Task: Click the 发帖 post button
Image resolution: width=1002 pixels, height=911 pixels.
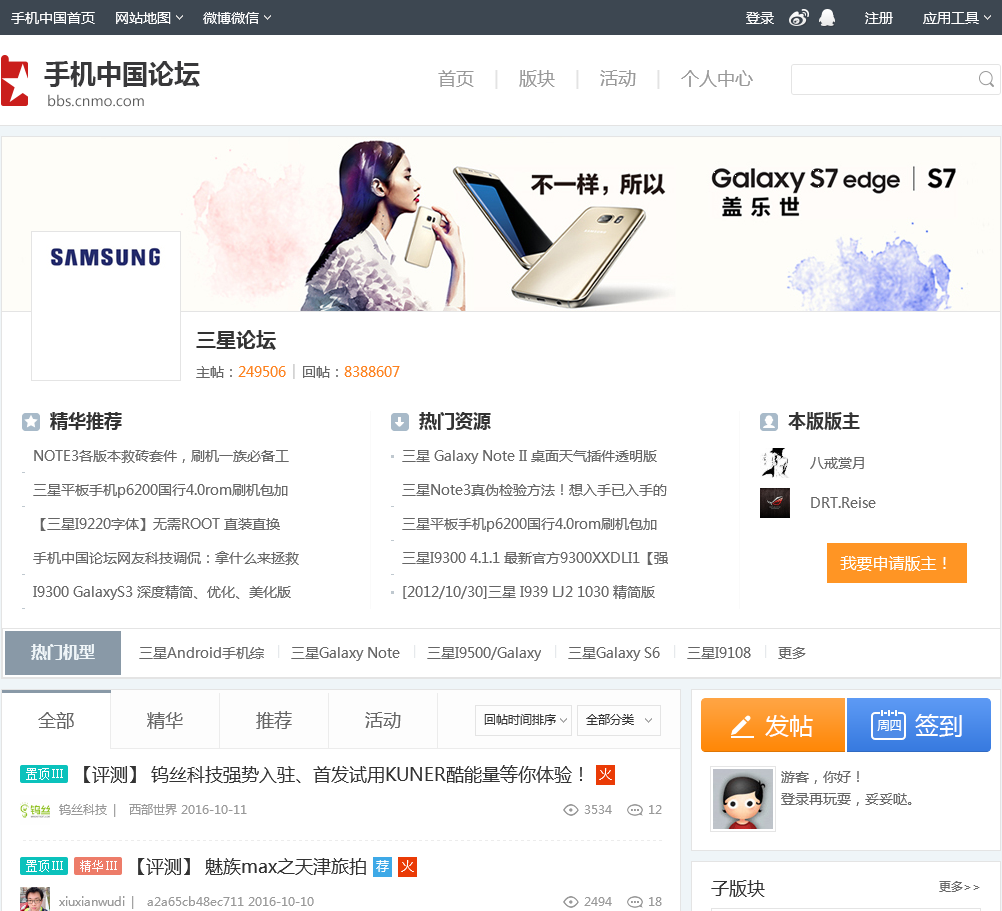Action: point(773,725)
